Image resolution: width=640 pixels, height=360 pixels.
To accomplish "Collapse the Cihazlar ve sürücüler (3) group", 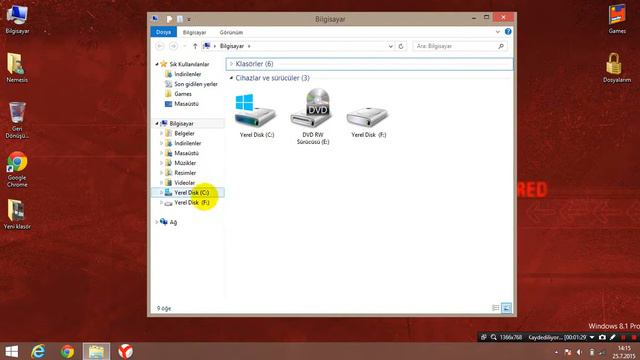I will click(x=231, y=78).
